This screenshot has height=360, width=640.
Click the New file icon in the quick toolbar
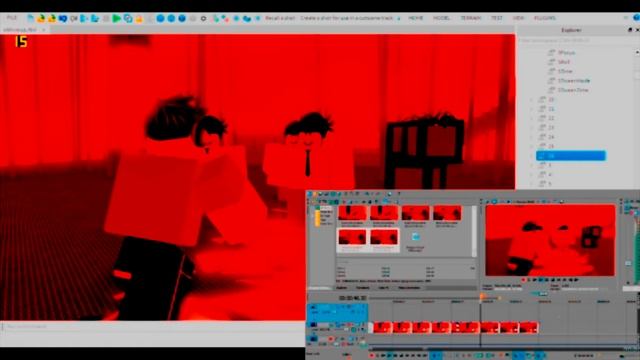31,18
